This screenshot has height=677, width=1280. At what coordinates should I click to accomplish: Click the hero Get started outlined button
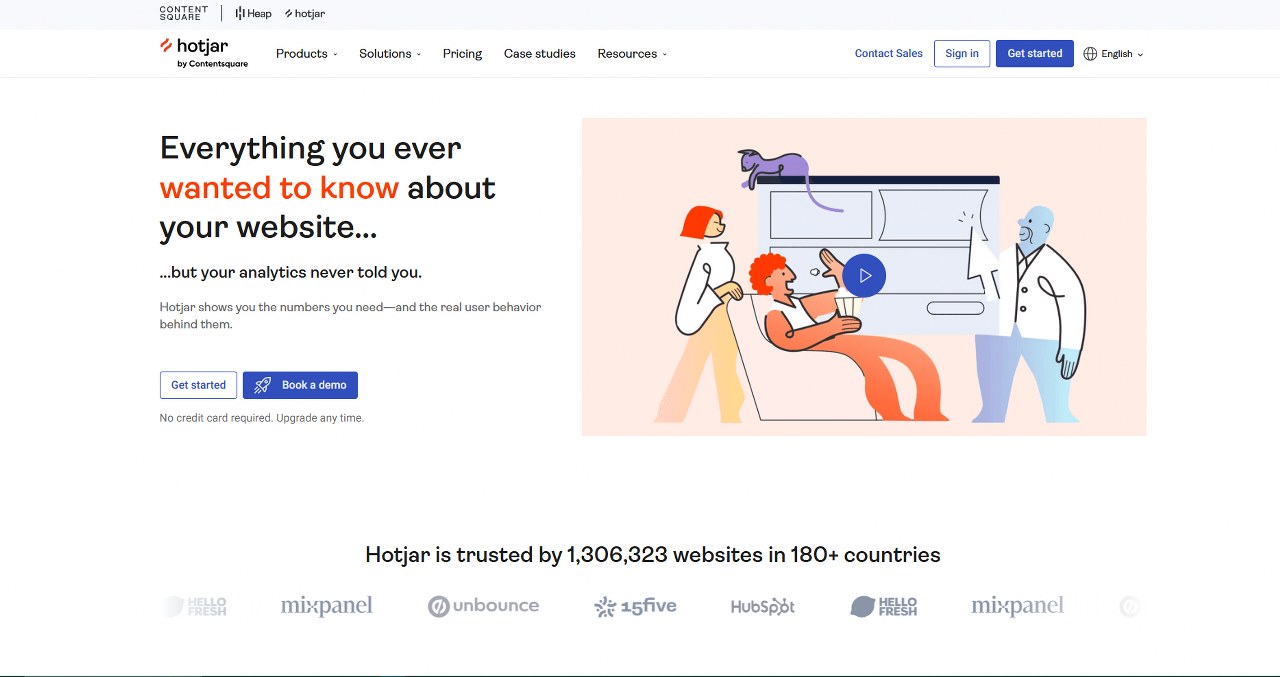[x=198, y=385]
